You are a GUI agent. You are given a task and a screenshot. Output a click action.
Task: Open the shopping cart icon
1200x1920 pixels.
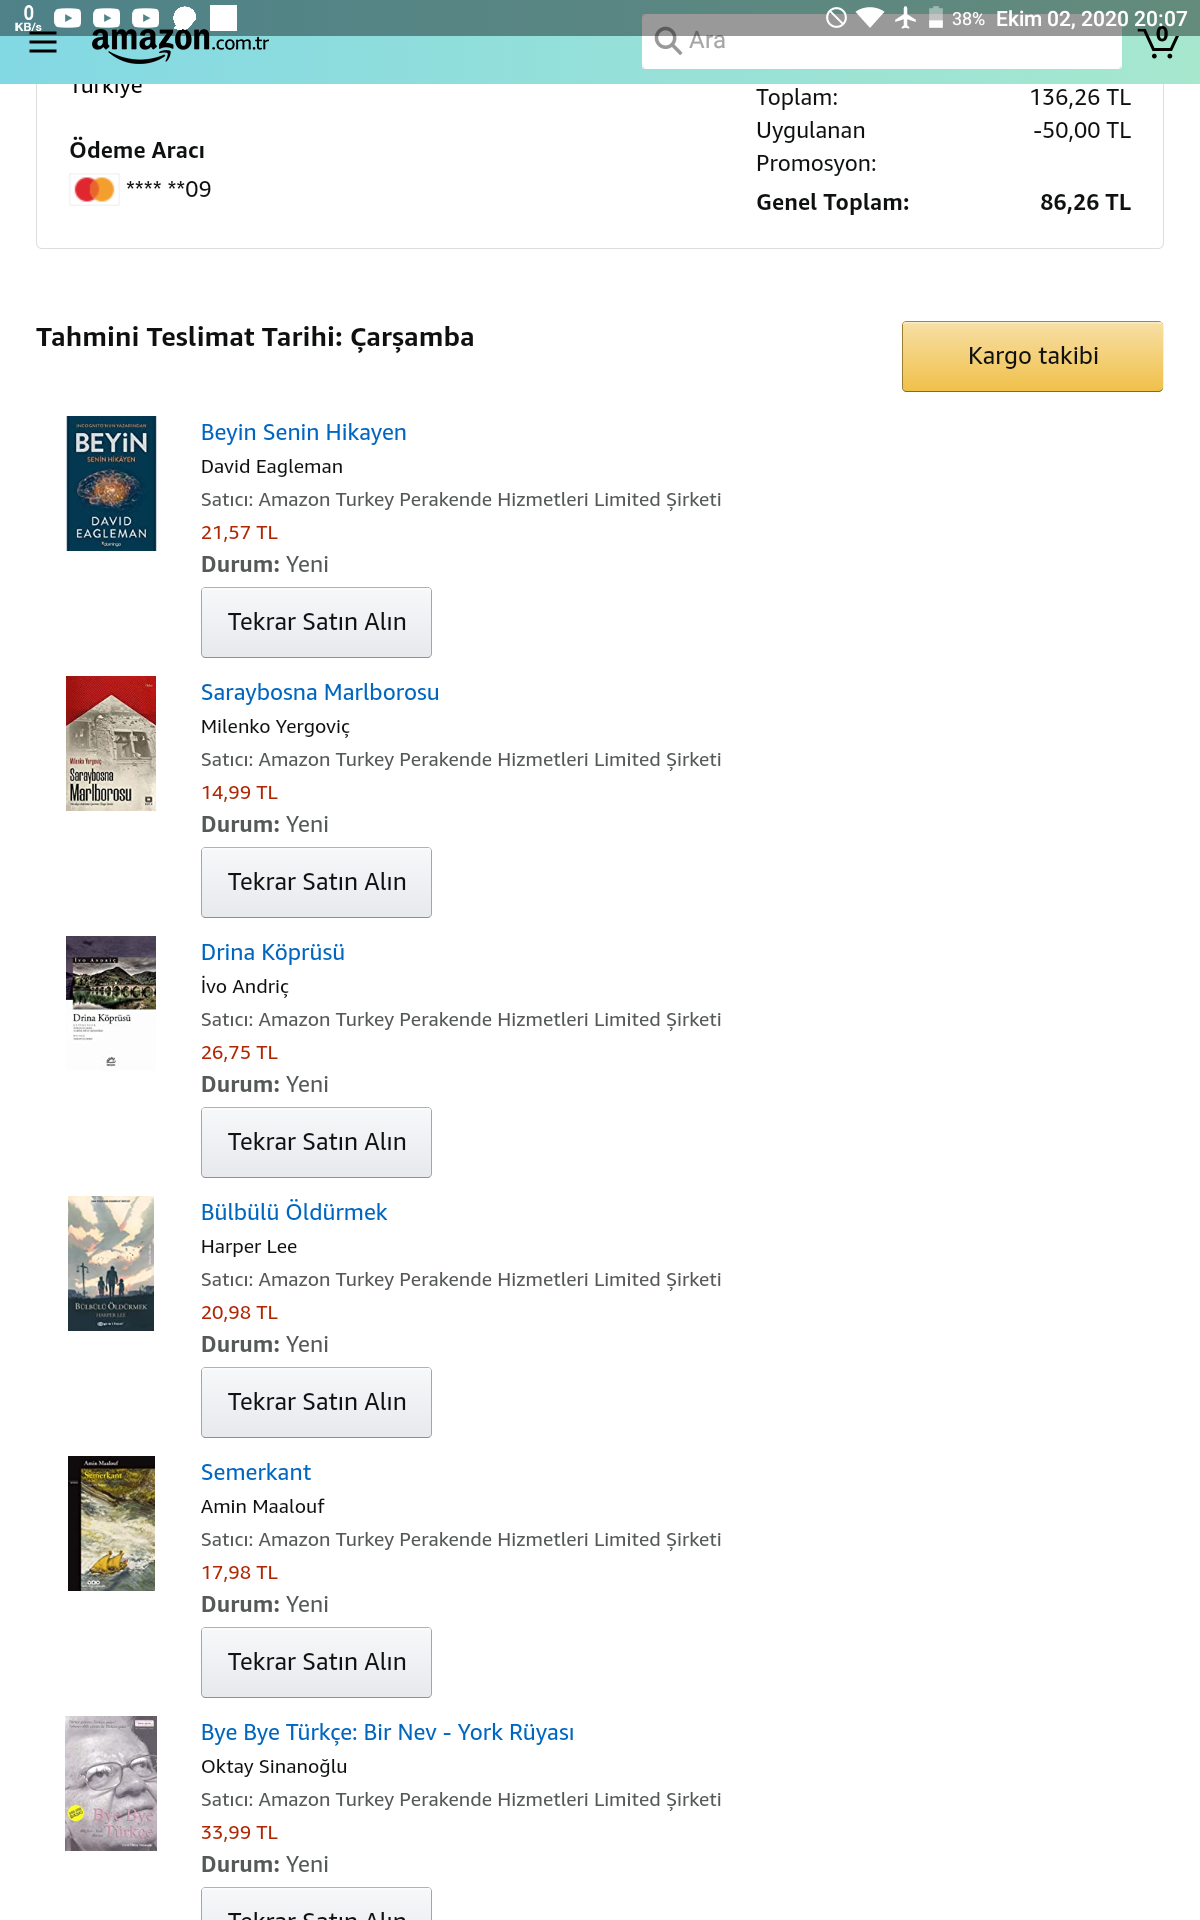coord(1158,42)
